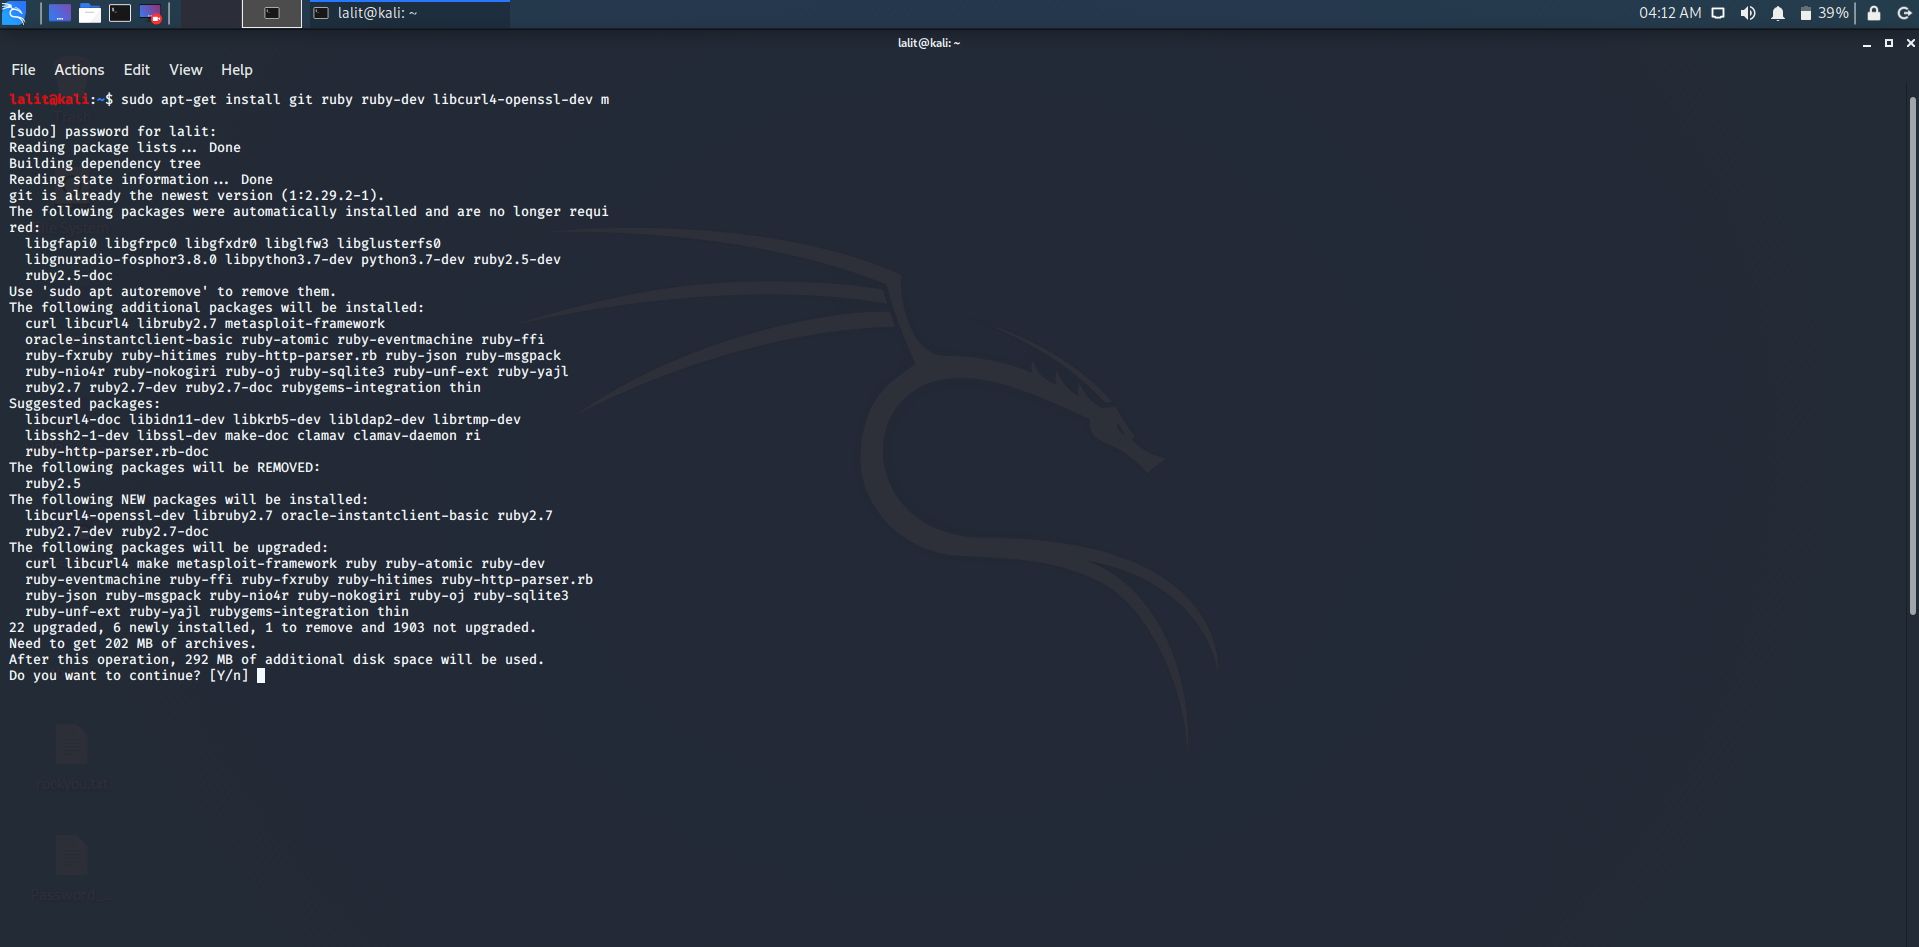The width and height of the screenshot is (1919, 947).
Task: Click the 04:12 AM clock display
Action: point(1672,13)
